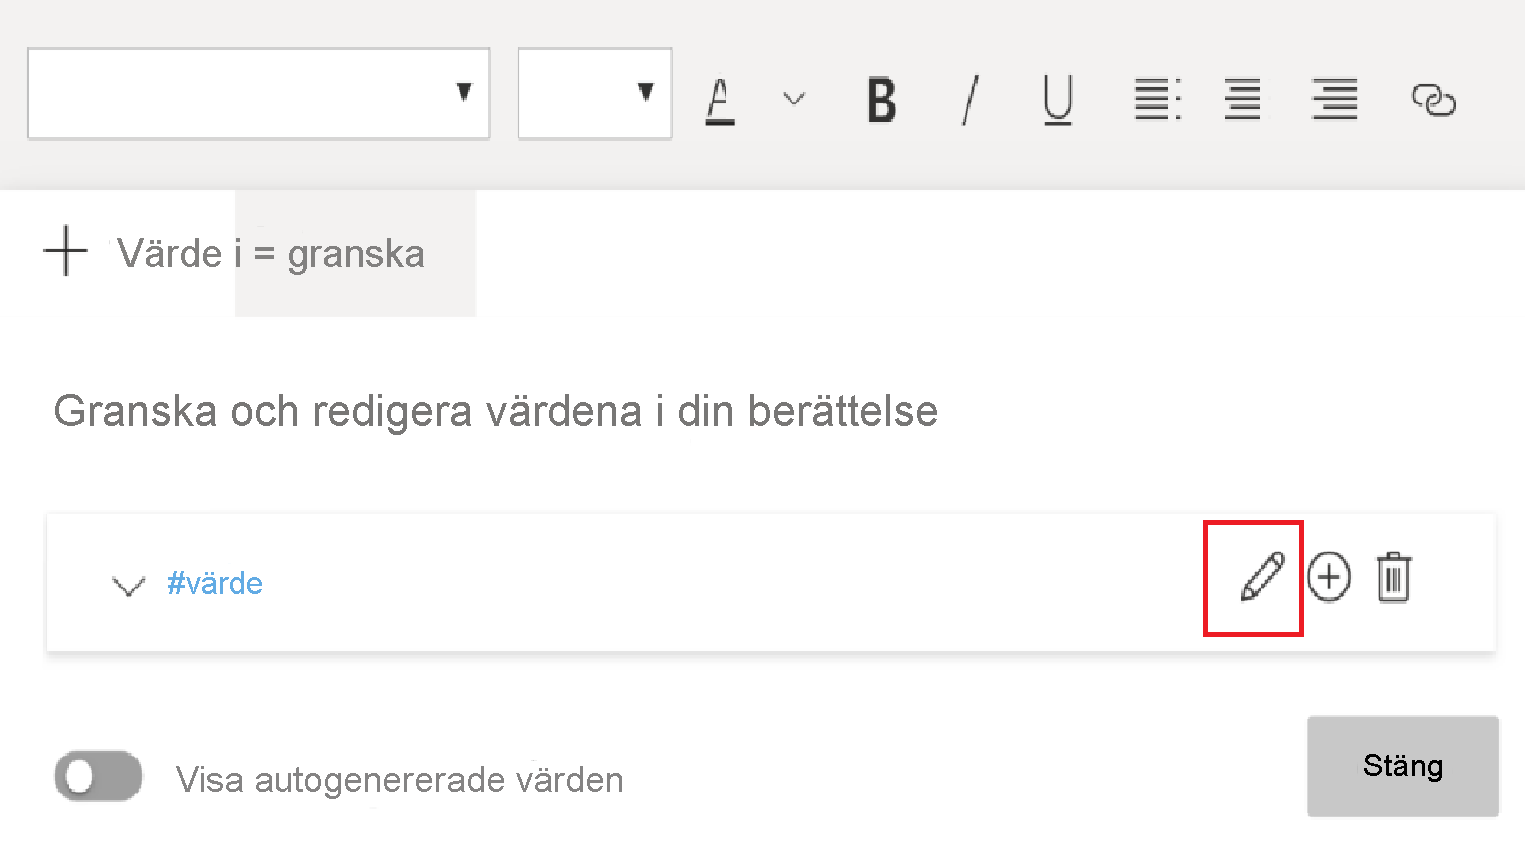Click the font color icon

tap(720, 101)
